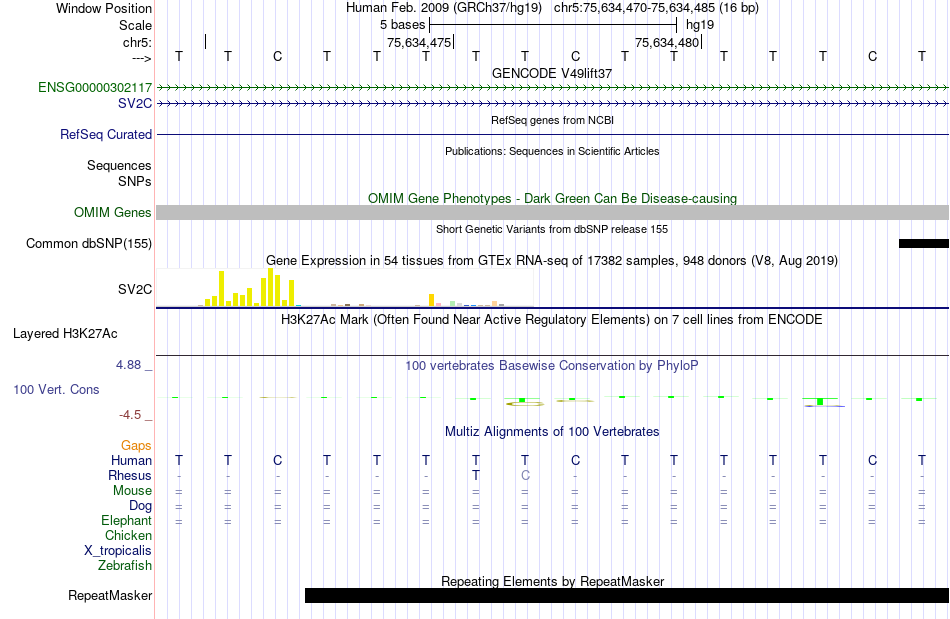Click the H3K27Ac Mark track title
Viewport: 950px width, 619px height.
click(x=552, y=319)
